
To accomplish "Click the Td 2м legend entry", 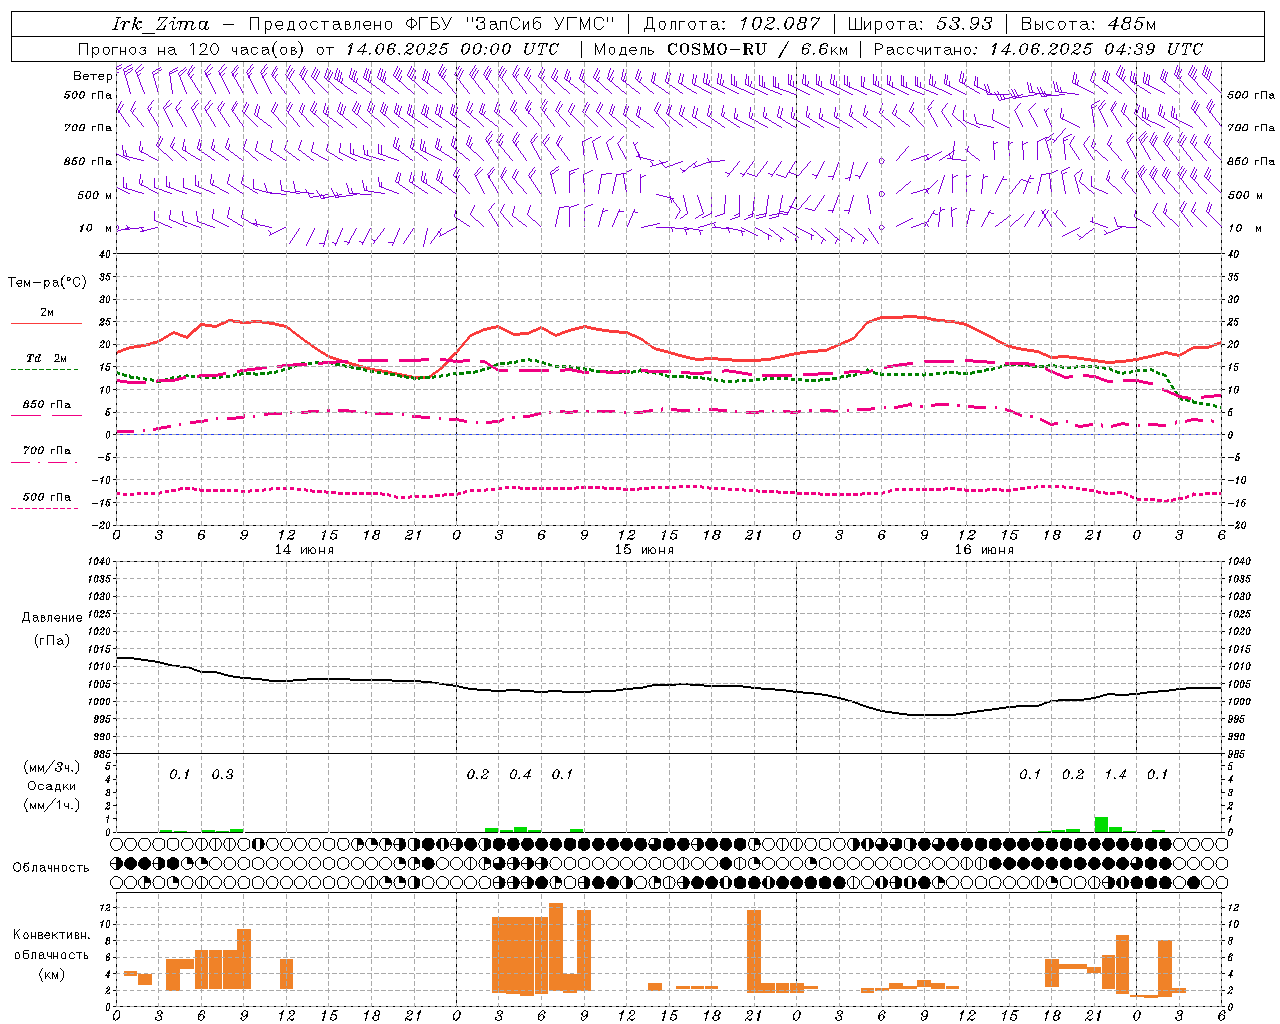I will pos(47,358).
